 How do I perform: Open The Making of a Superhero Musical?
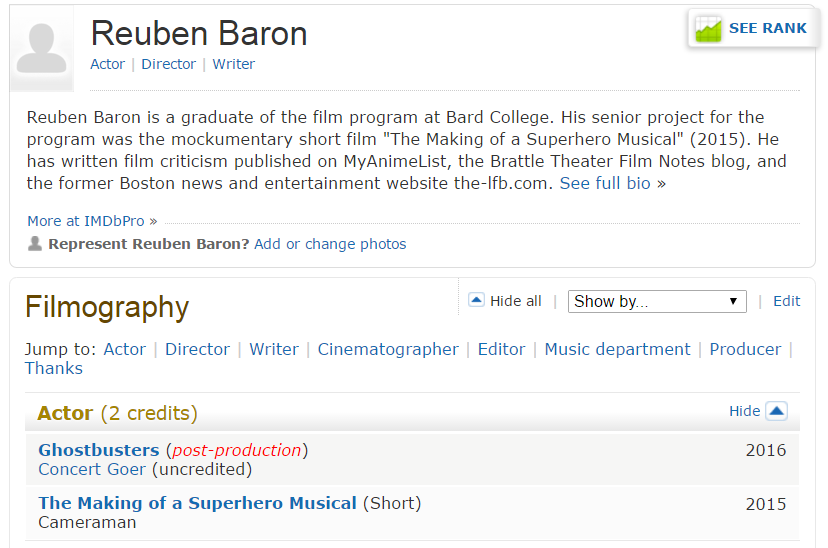[197, 503]
